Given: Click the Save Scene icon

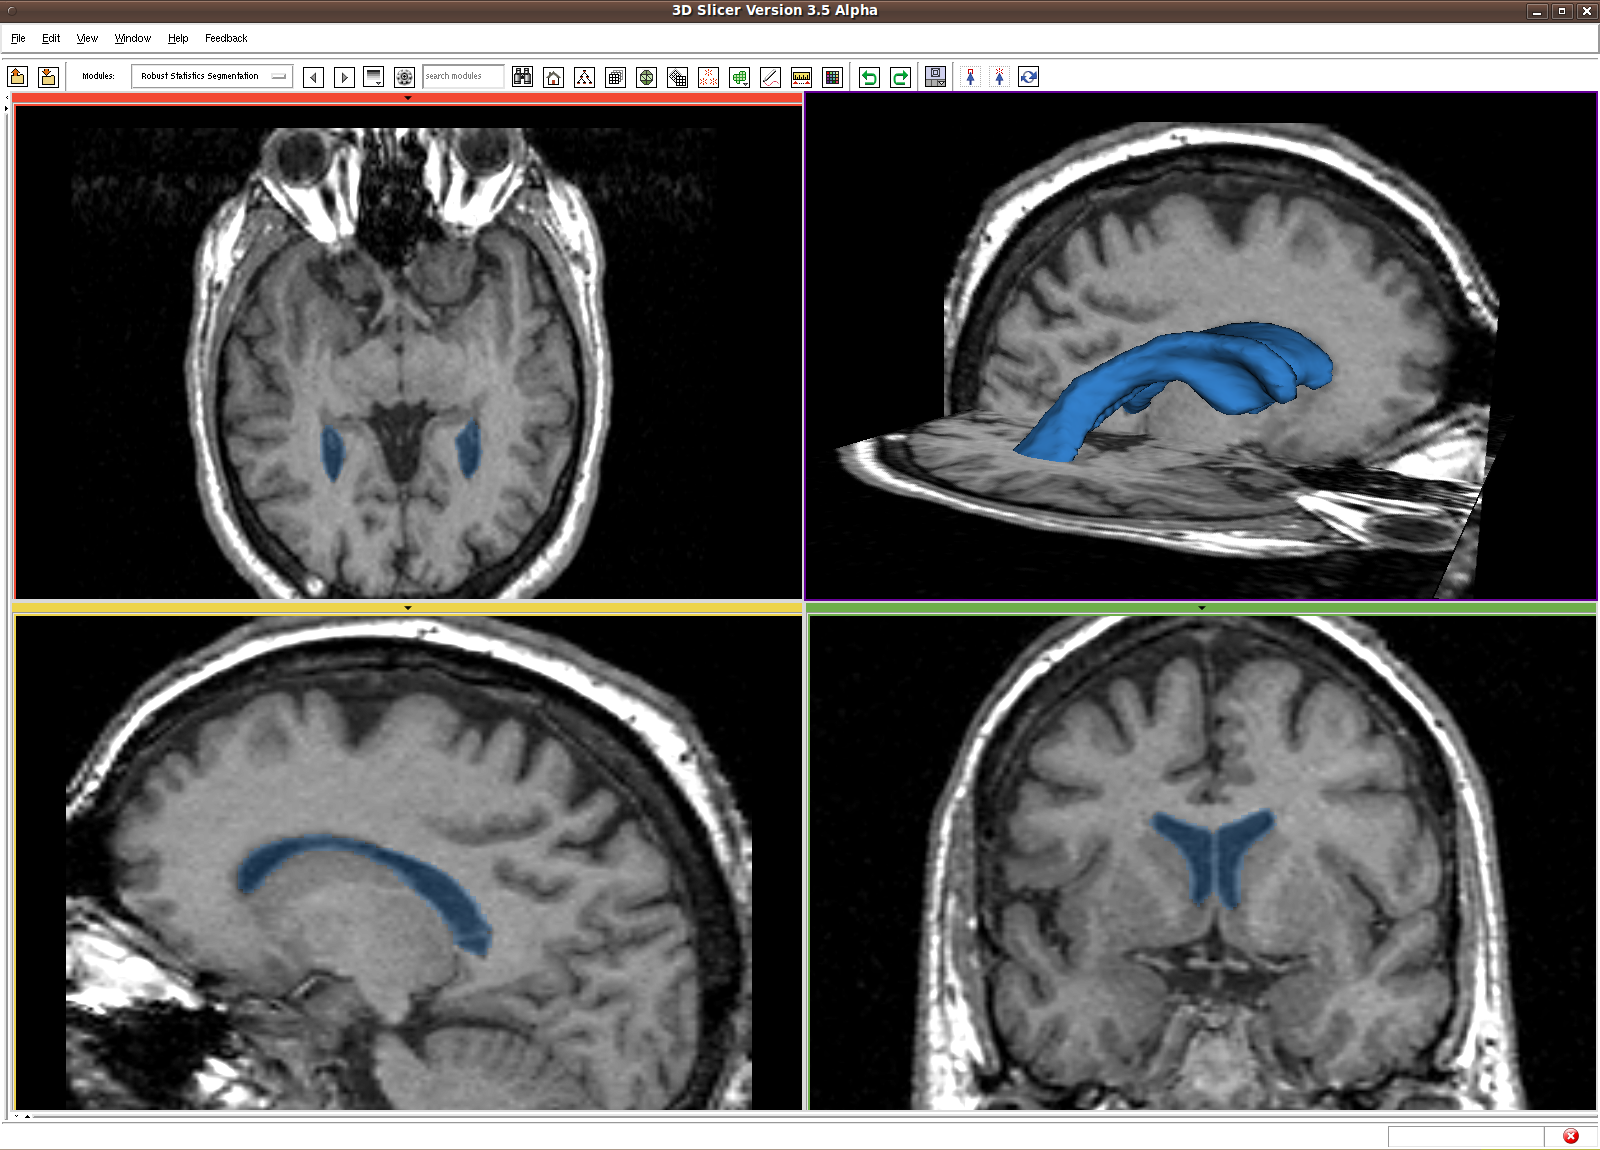Looking at the screenshot, I should [x=48, y=77].
